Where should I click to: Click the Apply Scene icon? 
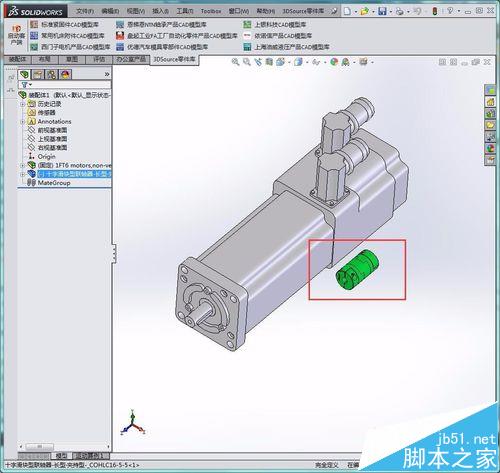coord(345,62)
